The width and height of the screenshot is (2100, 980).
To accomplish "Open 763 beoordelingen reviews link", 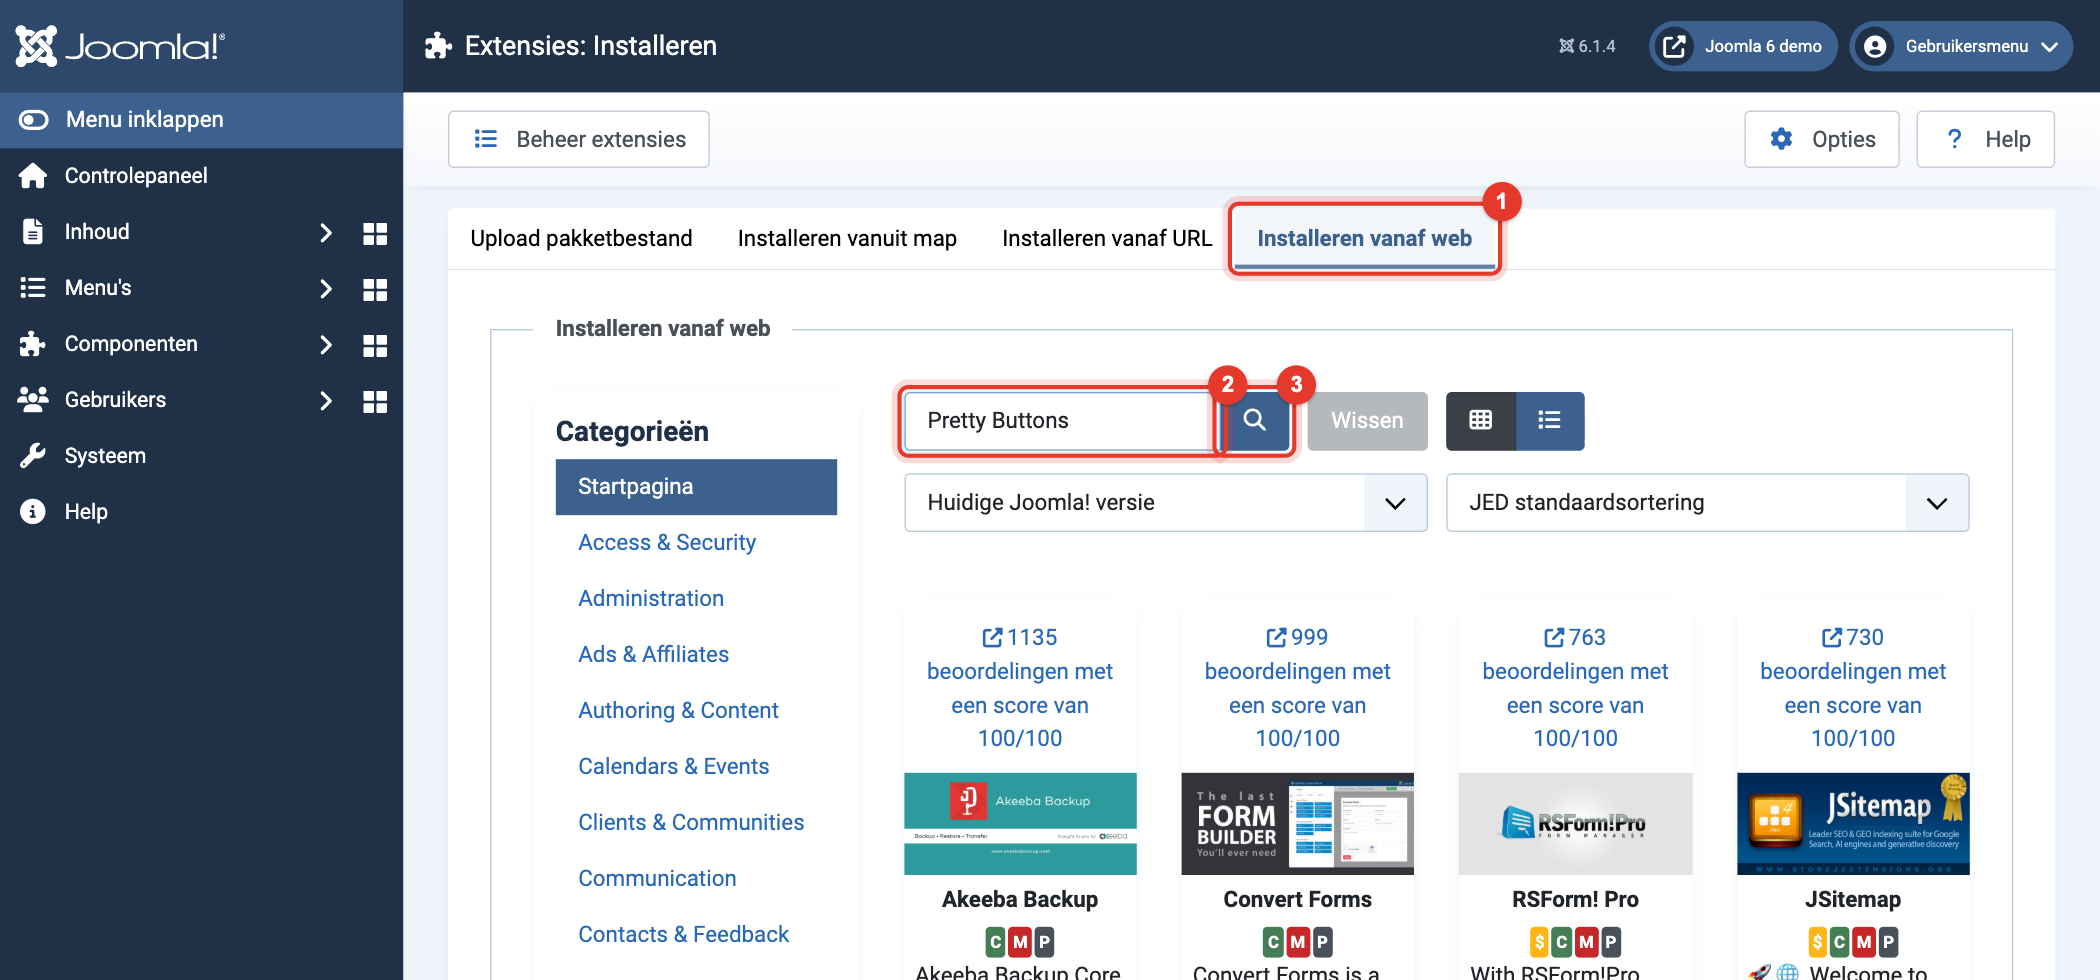I will click(1575, 688).
